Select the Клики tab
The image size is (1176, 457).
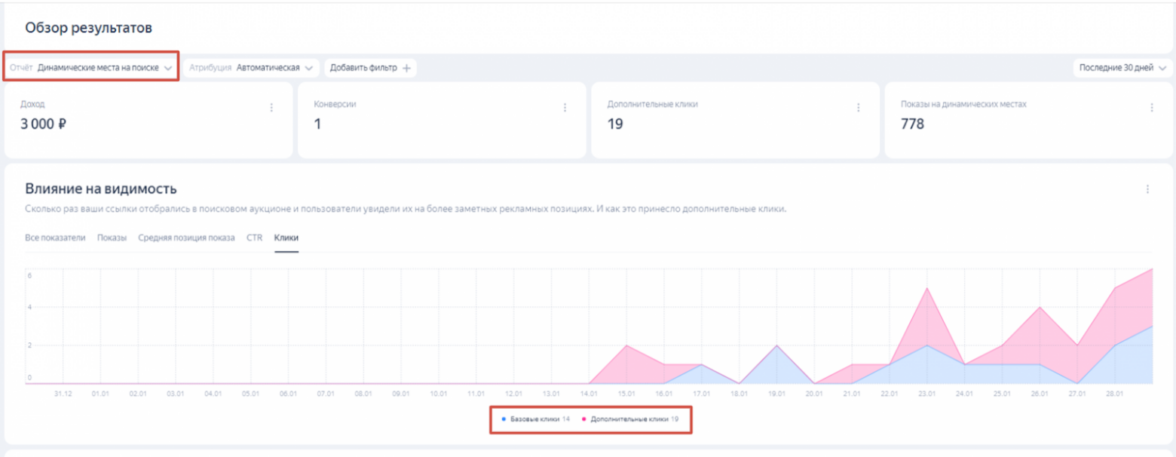point(286,238)
